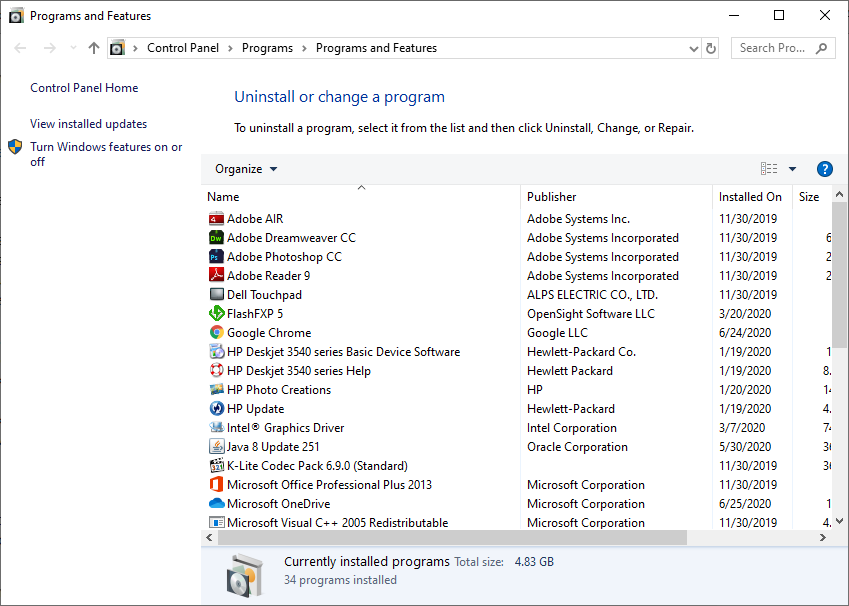Image resolution: width=849 pixels, height=606 pixels.
Task: Expand the chevron after Control Panel breadcrumb
Action: click(230, 48)
